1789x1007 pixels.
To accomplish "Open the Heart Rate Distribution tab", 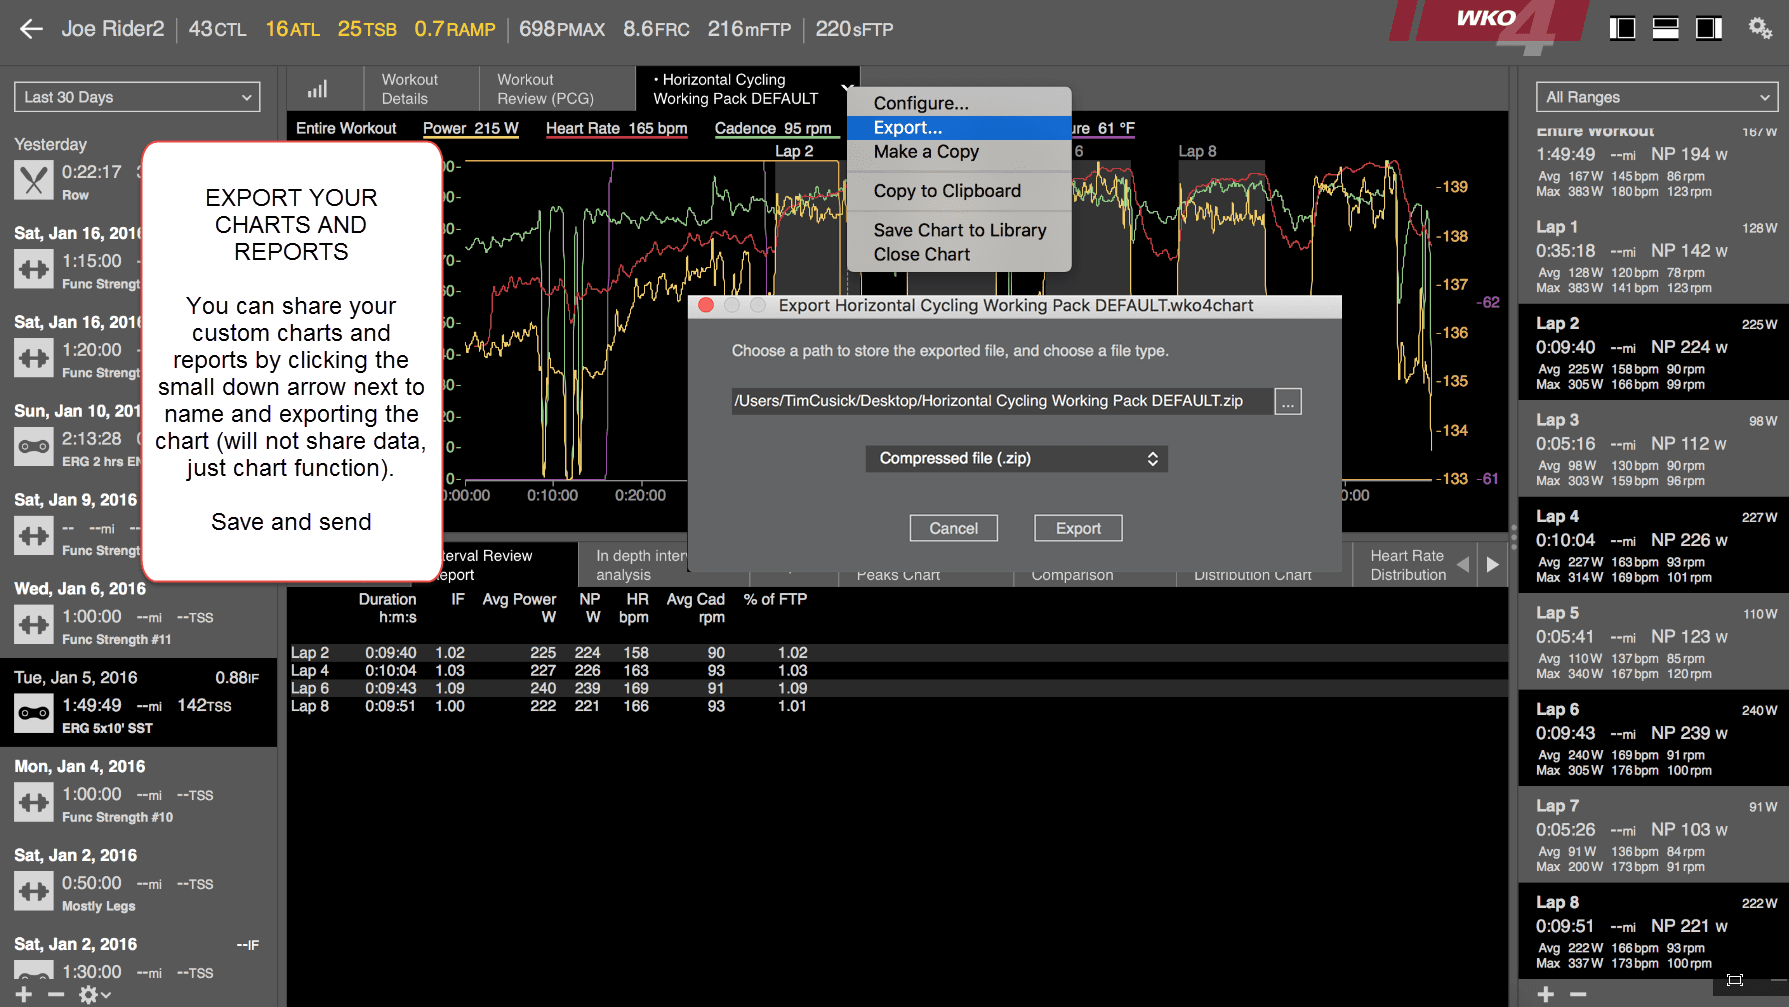I will (1407, 565).
